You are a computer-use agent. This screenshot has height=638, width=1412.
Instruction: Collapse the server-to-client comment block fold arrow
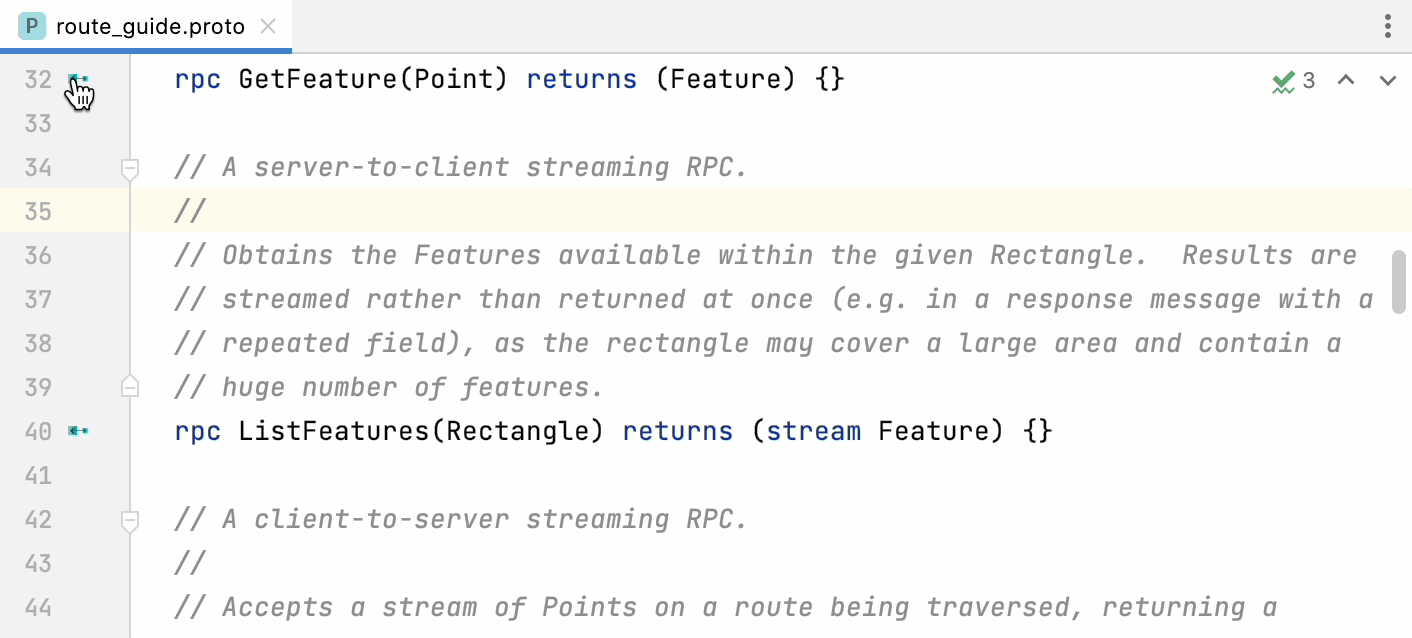(129, 168)
